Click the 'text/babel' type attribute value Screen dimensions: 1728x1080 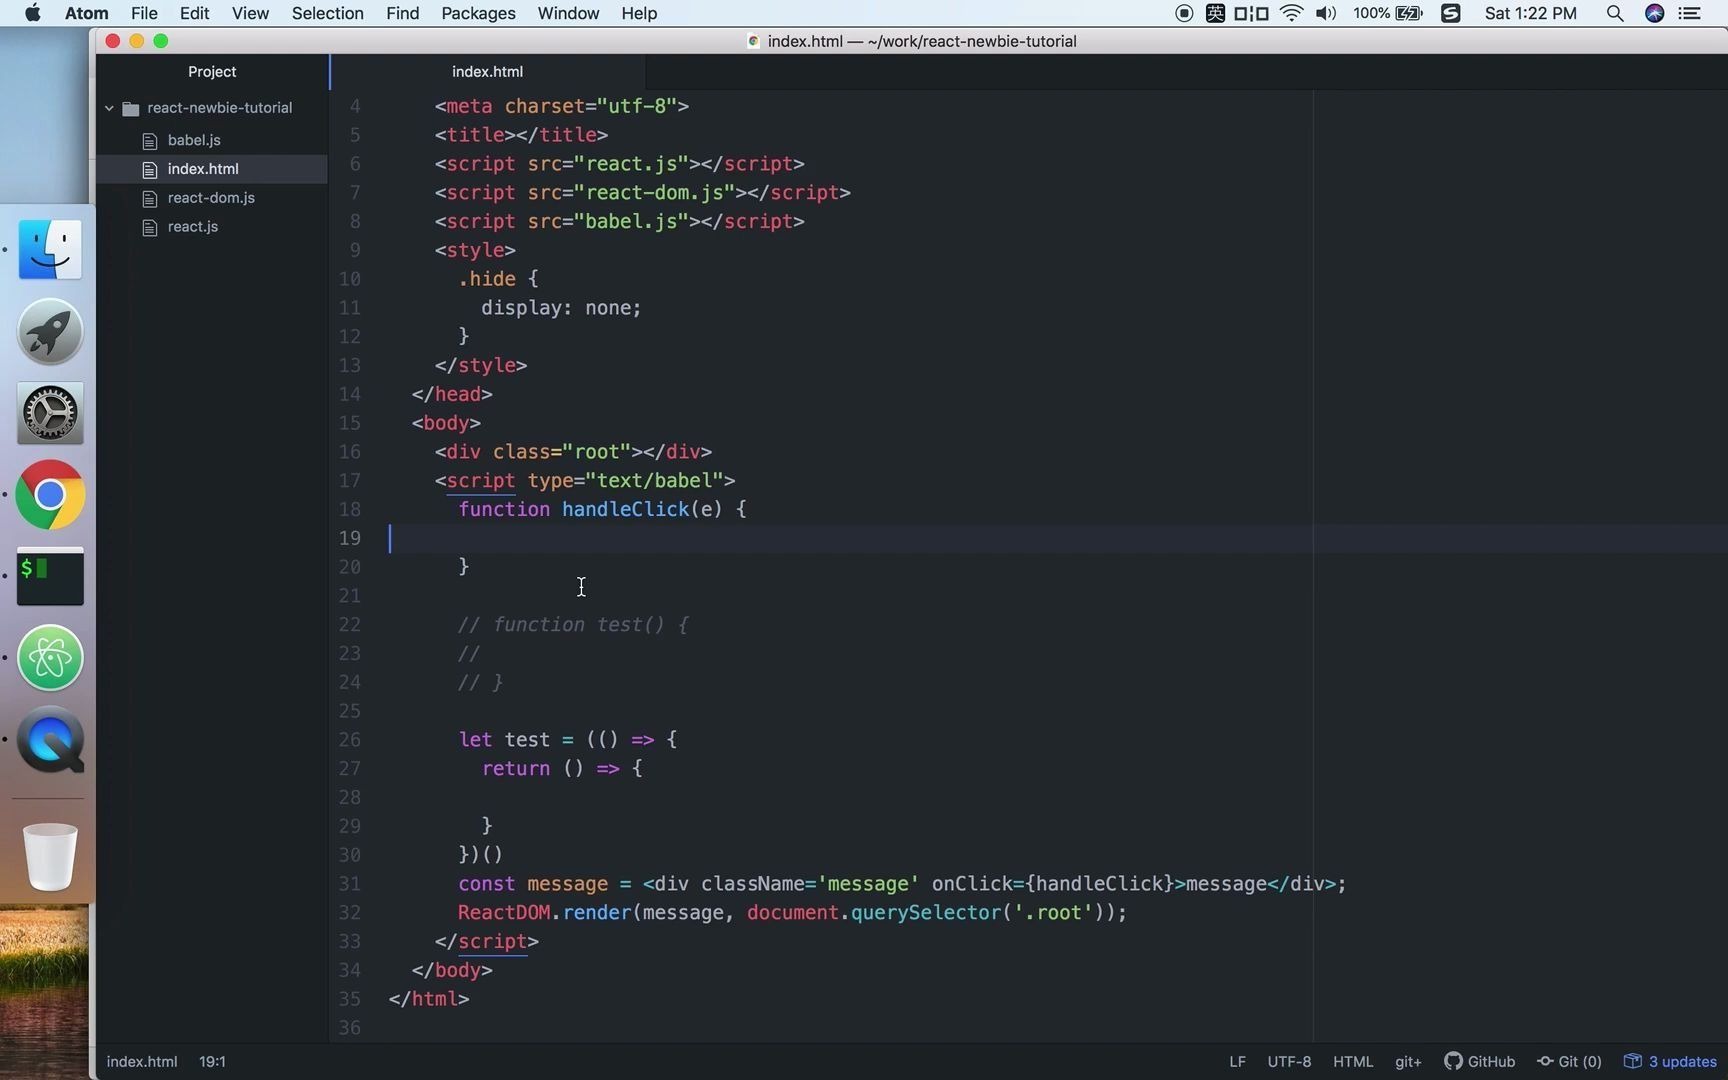click(655, 481)
